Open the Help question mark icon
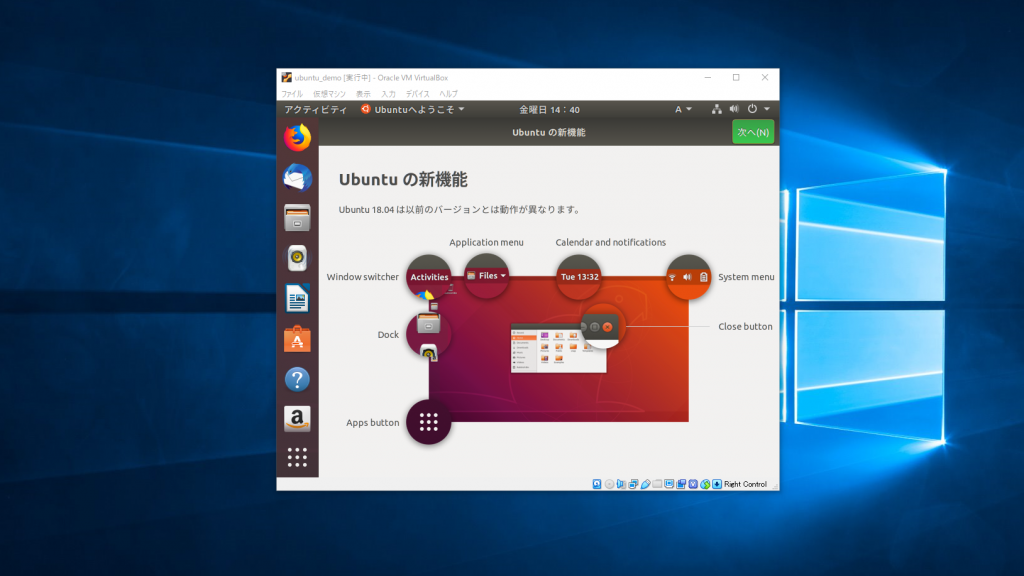The width and height of the screenshot is (1024, 576). click(297, 379)
